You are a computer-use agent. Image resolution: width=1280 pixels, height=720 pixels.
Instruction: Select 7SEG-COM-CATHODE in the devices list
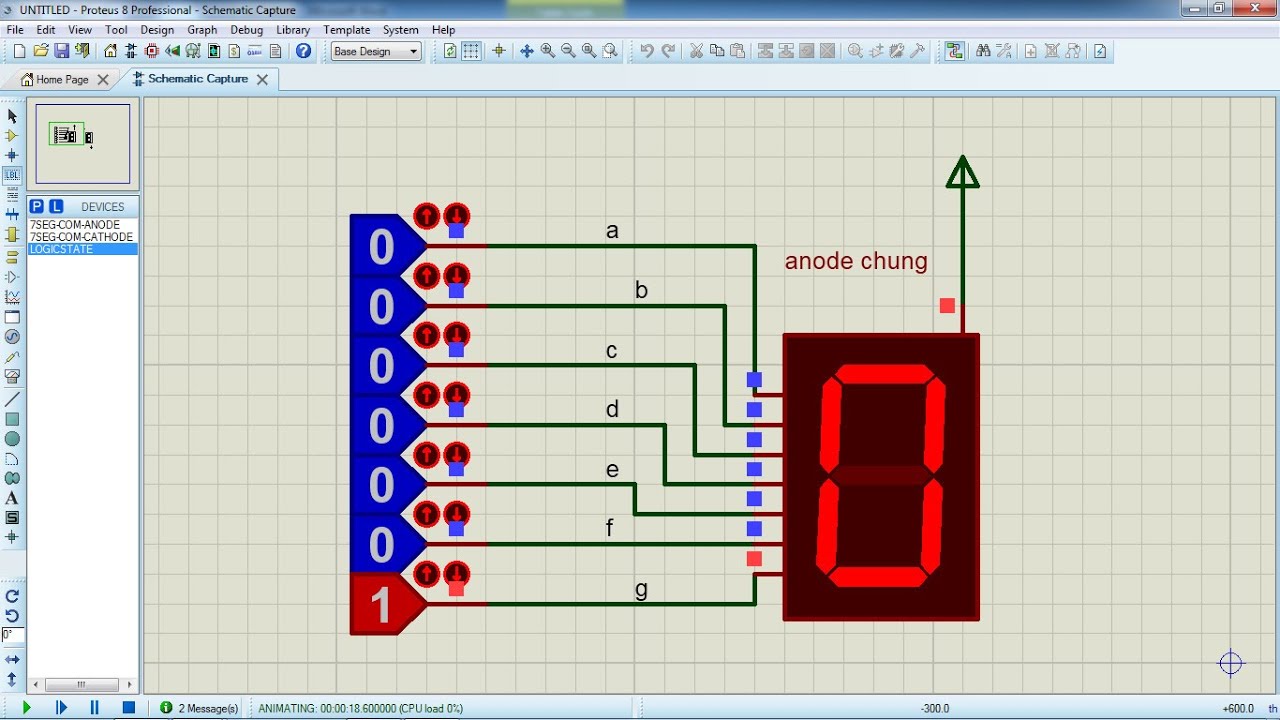pyautogui.click(x=81, y=237)
